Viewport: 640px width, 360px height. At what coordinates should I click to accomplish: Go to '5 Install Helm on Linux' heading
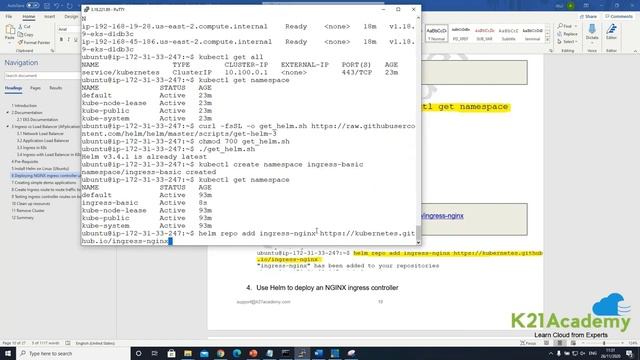(x=40, y=169)
